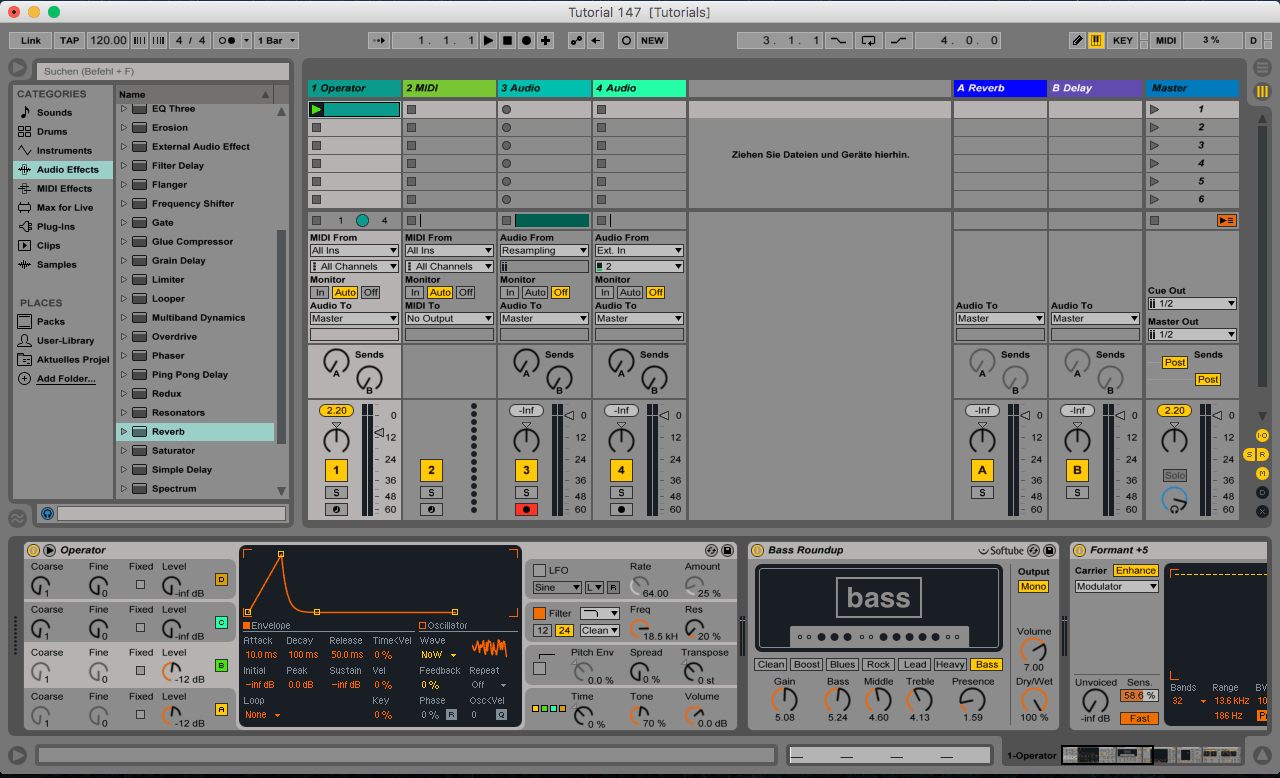Click the Bass Roundup Gain knob
Viewport: 1280px width, 778px height.
785,701
